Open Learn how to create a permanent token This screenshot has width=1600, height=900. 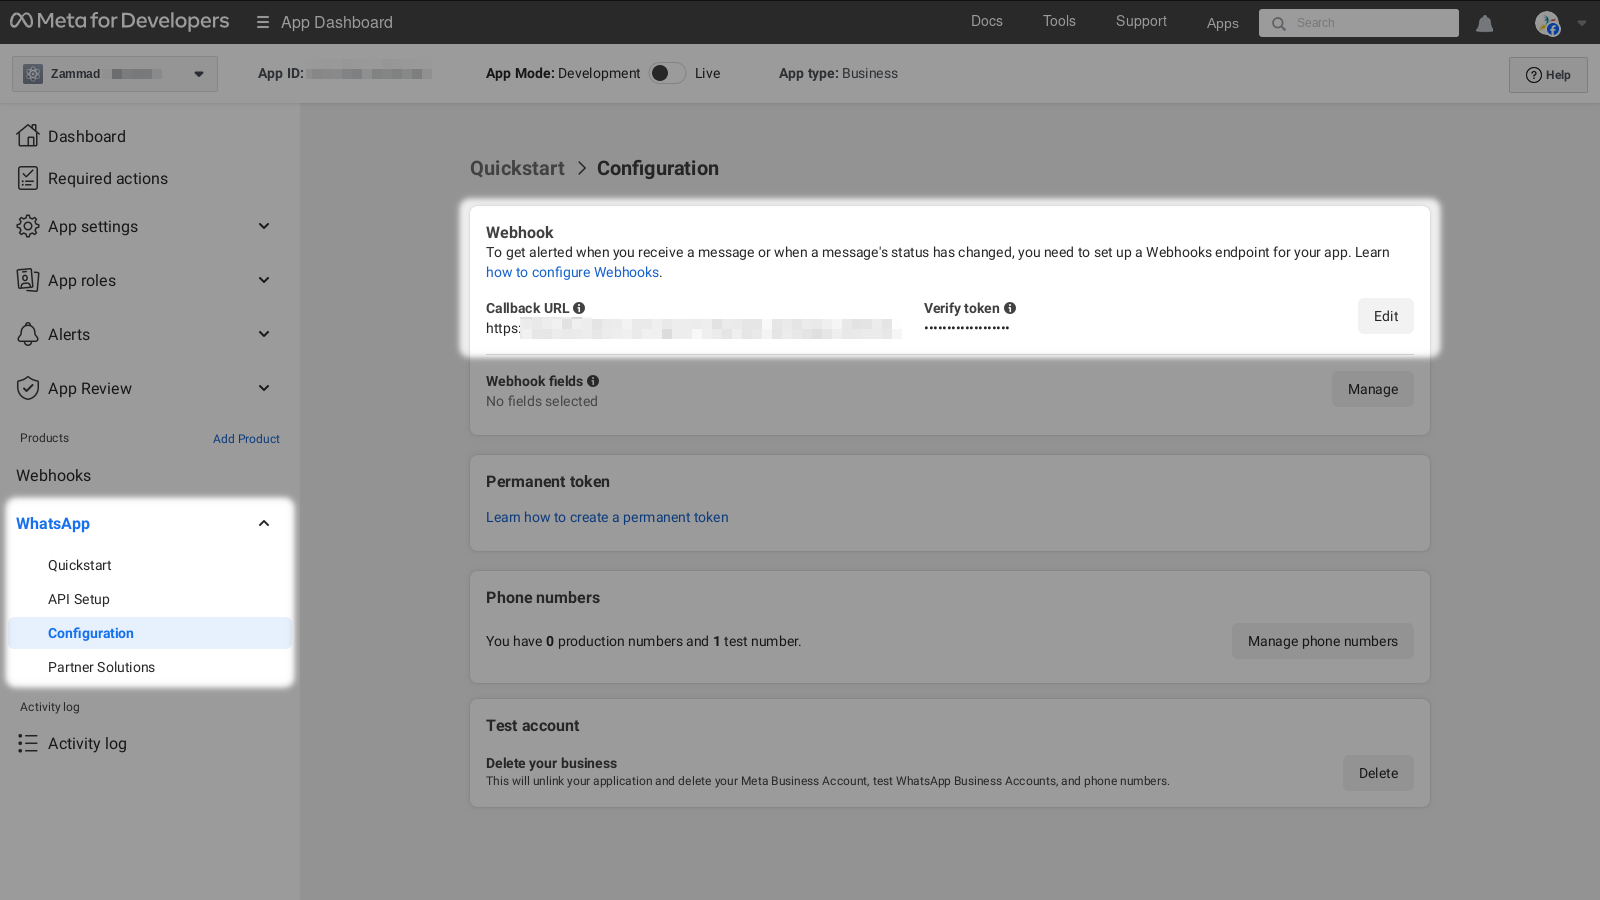coord(607,517)
